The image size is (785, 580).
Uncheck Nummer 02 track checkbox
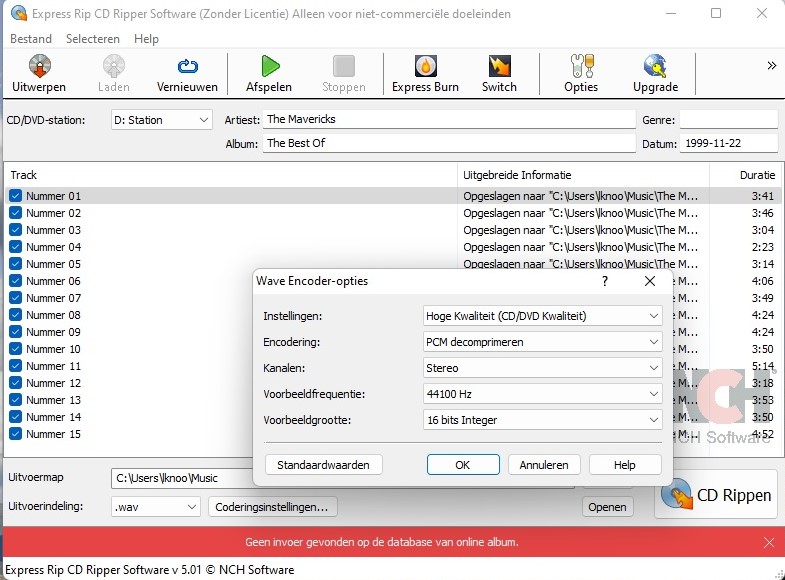point(16,213)
